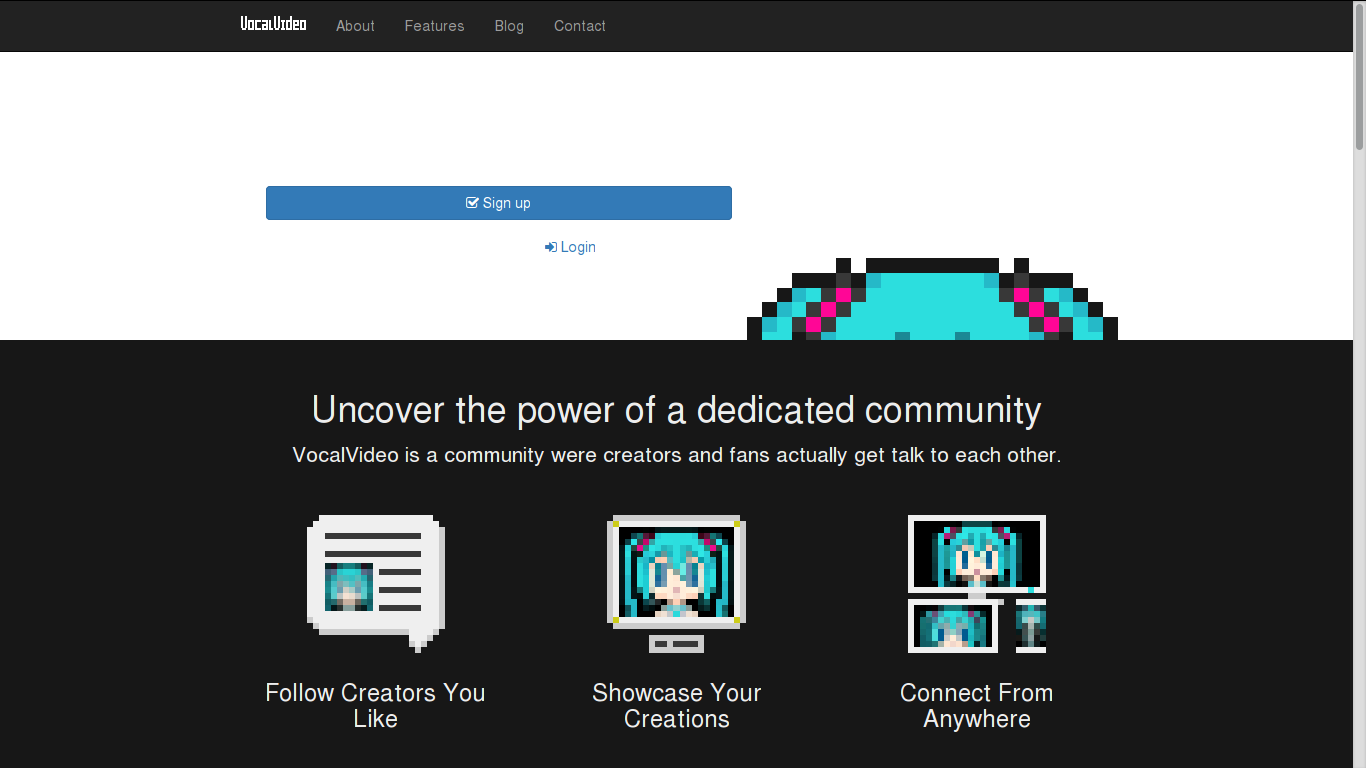Click the page's vertical scrollbar thumb
Viewport: 1366px width, 768px height.
click(1360, 76)
